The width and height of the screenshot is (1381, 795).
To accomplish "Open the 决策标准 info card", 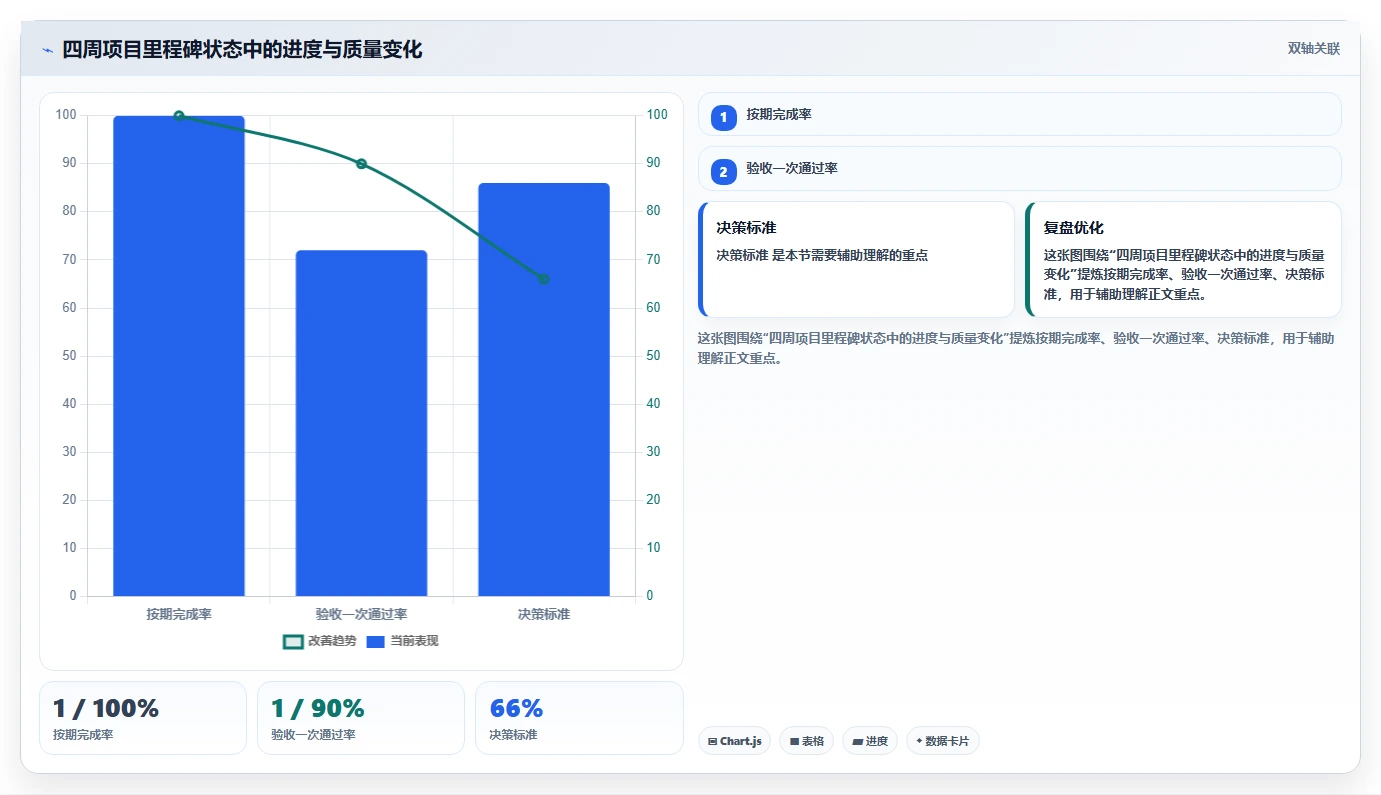I will 856,259.
